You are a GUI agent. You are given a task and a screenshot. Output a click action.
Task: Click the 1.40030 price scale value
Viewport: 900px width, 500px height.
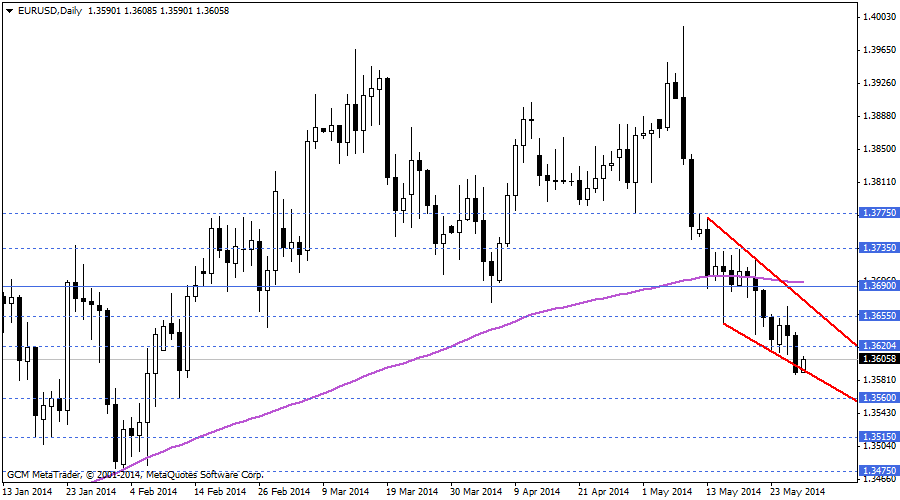click(879, 17)
